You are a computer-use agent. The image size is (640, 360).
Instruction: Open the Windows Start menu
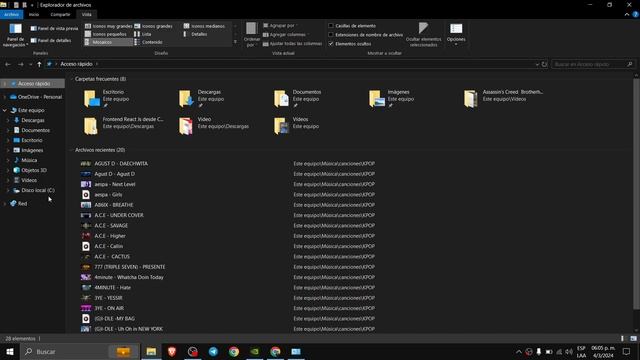click(10, 351)
